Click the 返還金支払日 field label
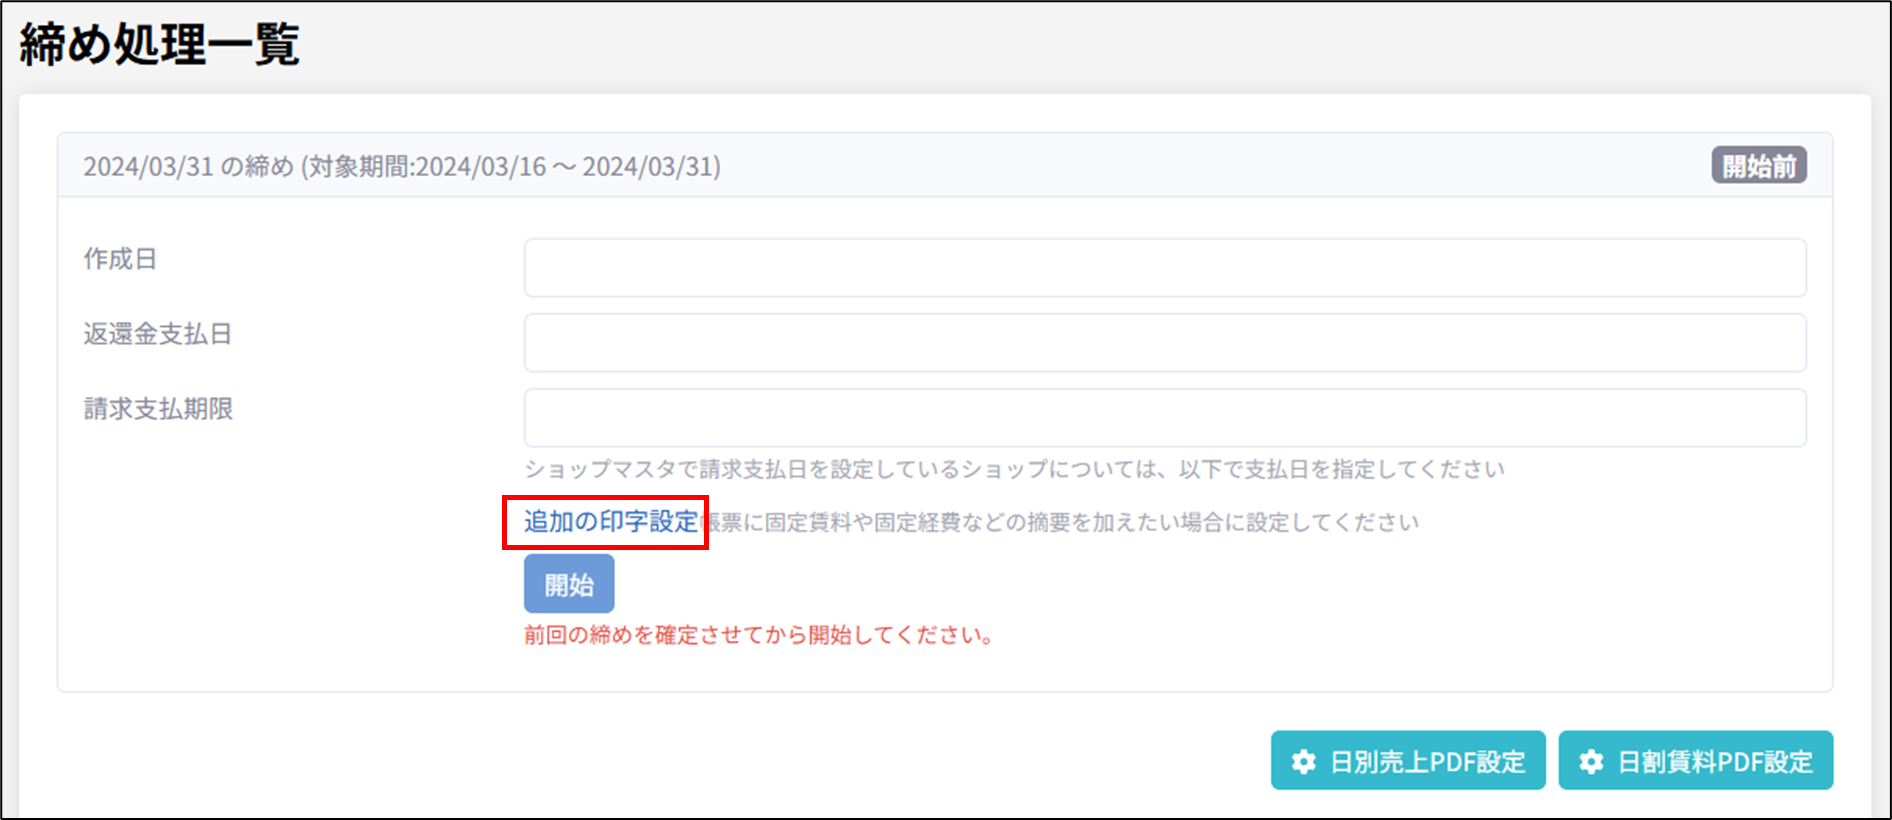This screenshot has width=1892, height=820. pyautogui.click(x=158, y=334)
